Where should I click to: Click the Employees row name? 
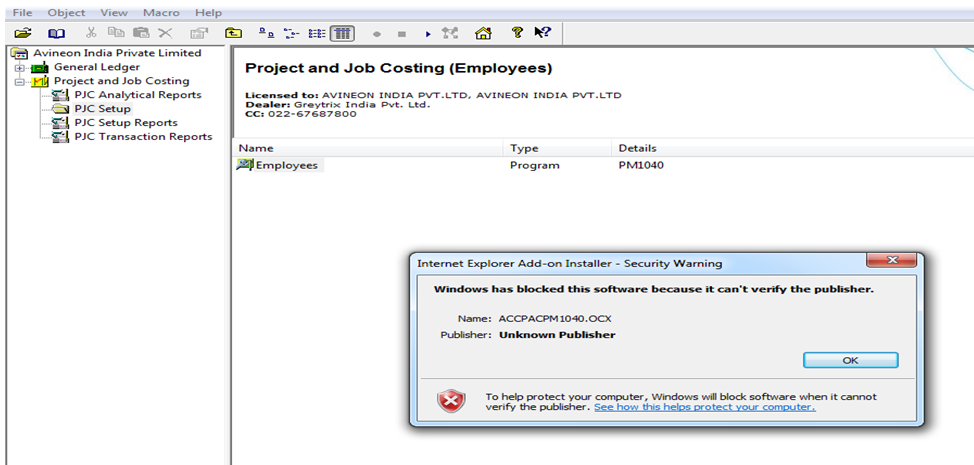point(286,165)
